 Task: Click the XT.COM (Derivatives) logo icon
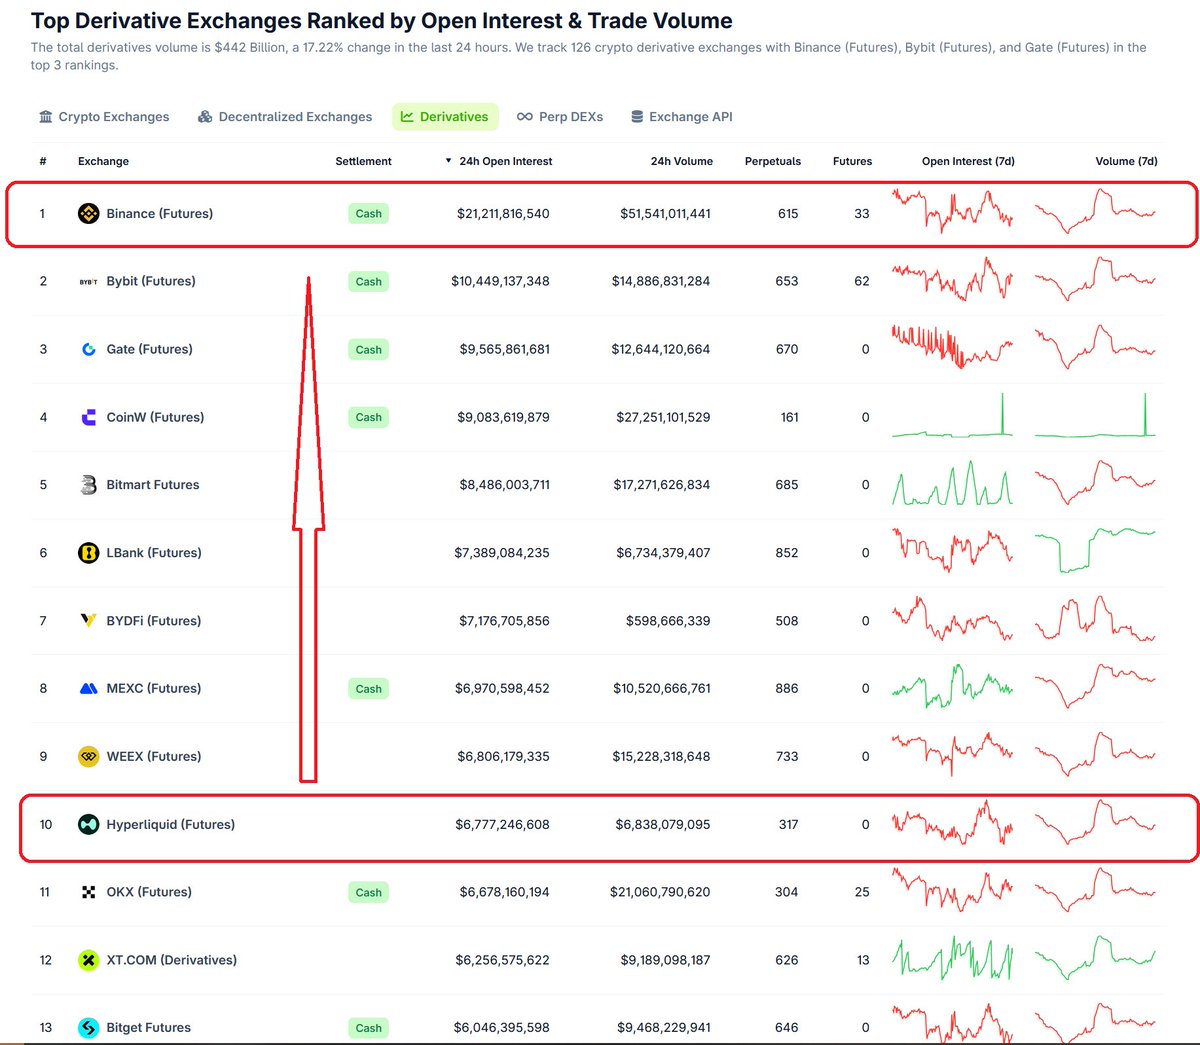(x=88, y=960)
